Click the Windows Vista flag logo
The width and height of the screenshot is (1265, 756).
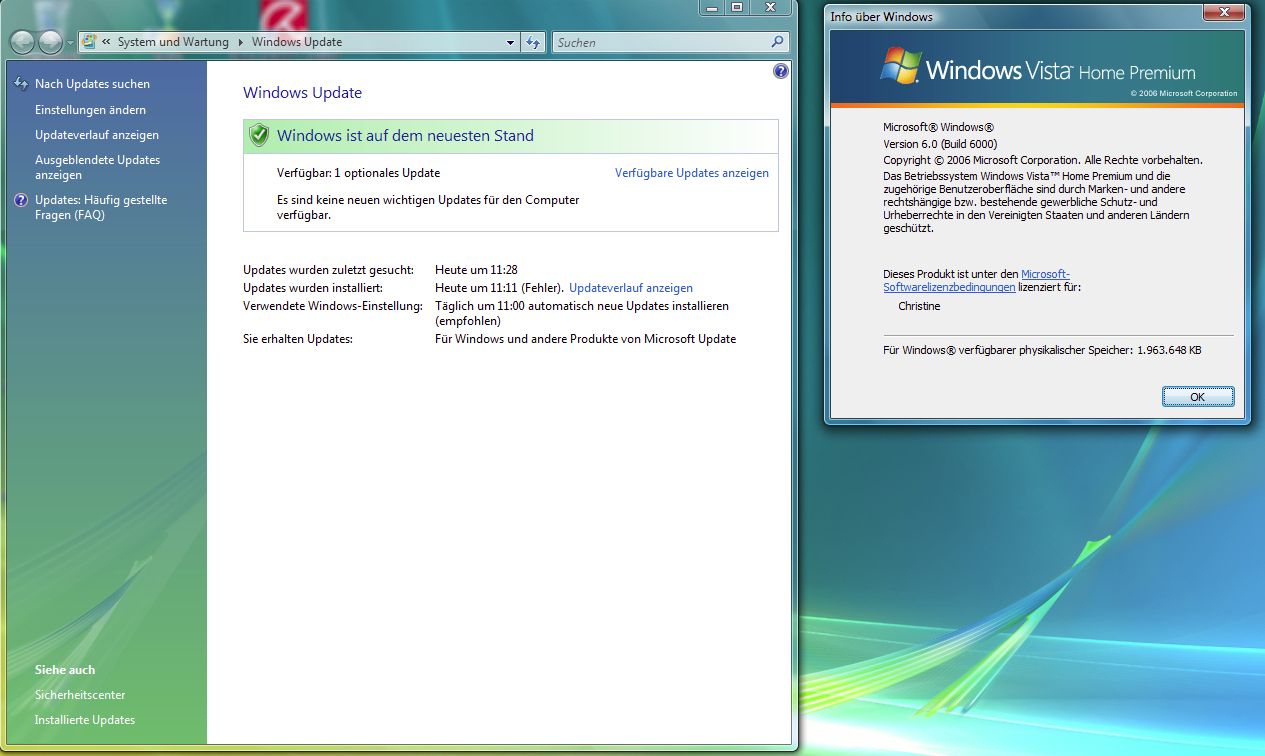[x=900, y=66]
